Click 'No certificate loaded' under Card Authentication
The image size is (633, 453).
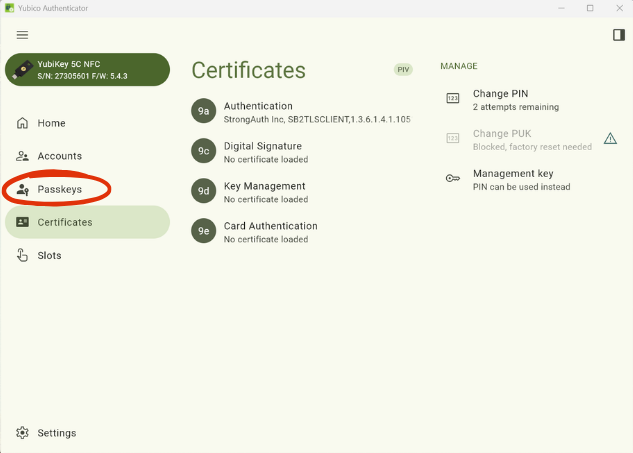pyautogui.click(x=266, y=239)
